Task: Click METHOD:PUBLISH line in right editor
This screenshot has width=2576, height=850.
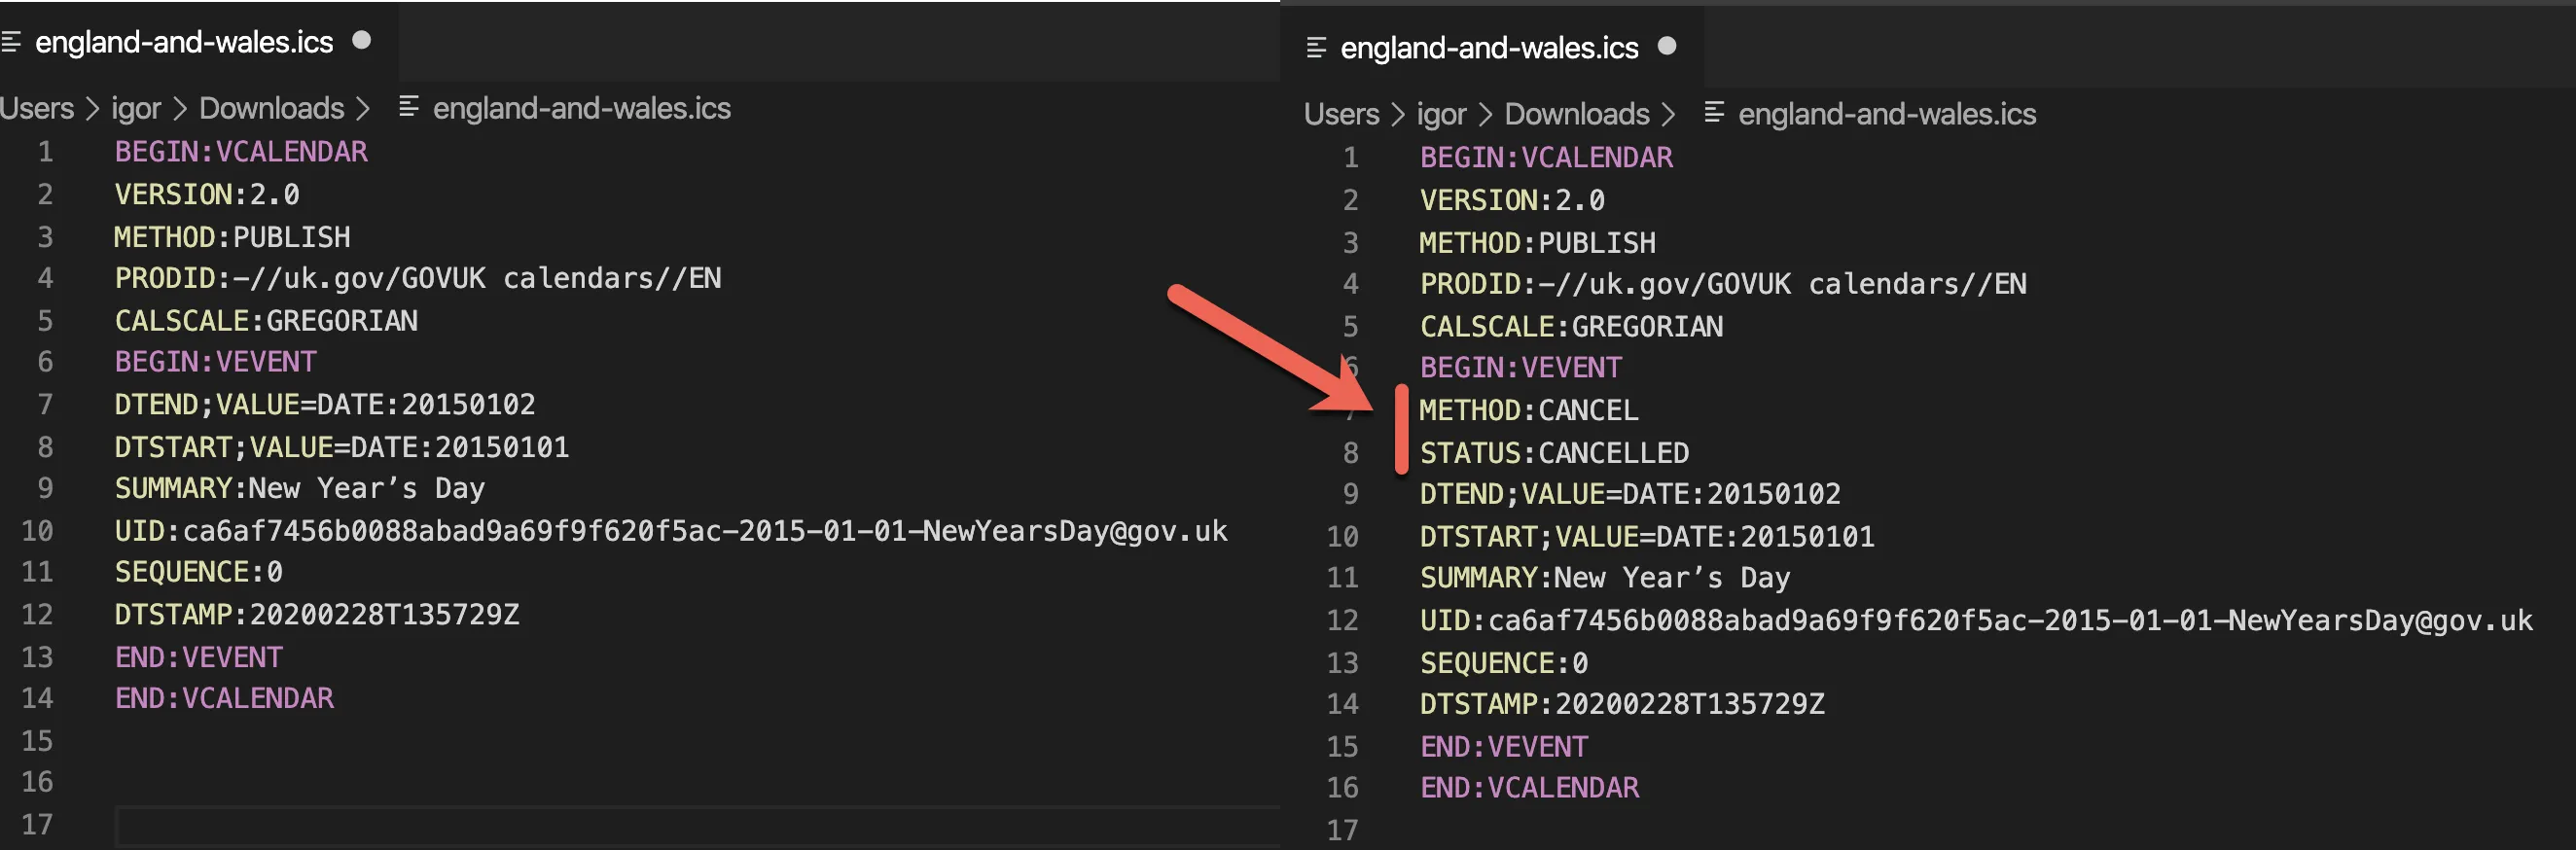Action: [x=1537, y=243]
